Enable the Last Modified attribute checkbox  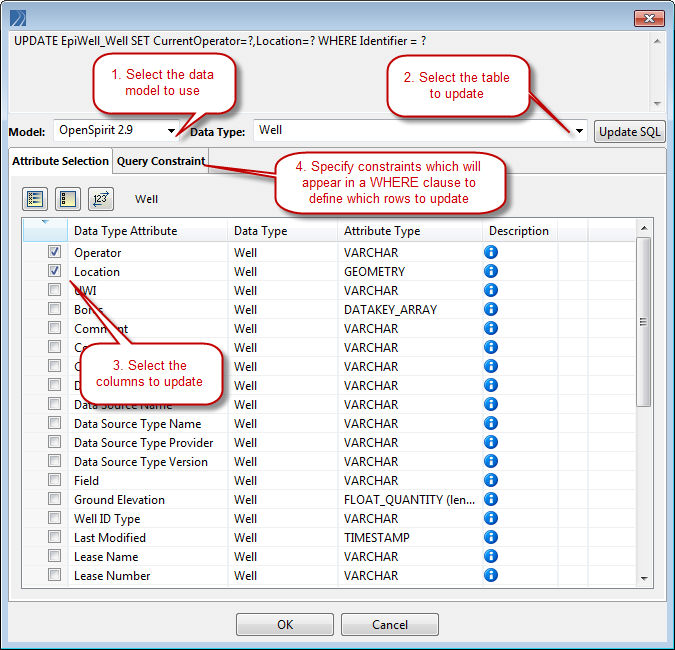(x=54, y=538)
